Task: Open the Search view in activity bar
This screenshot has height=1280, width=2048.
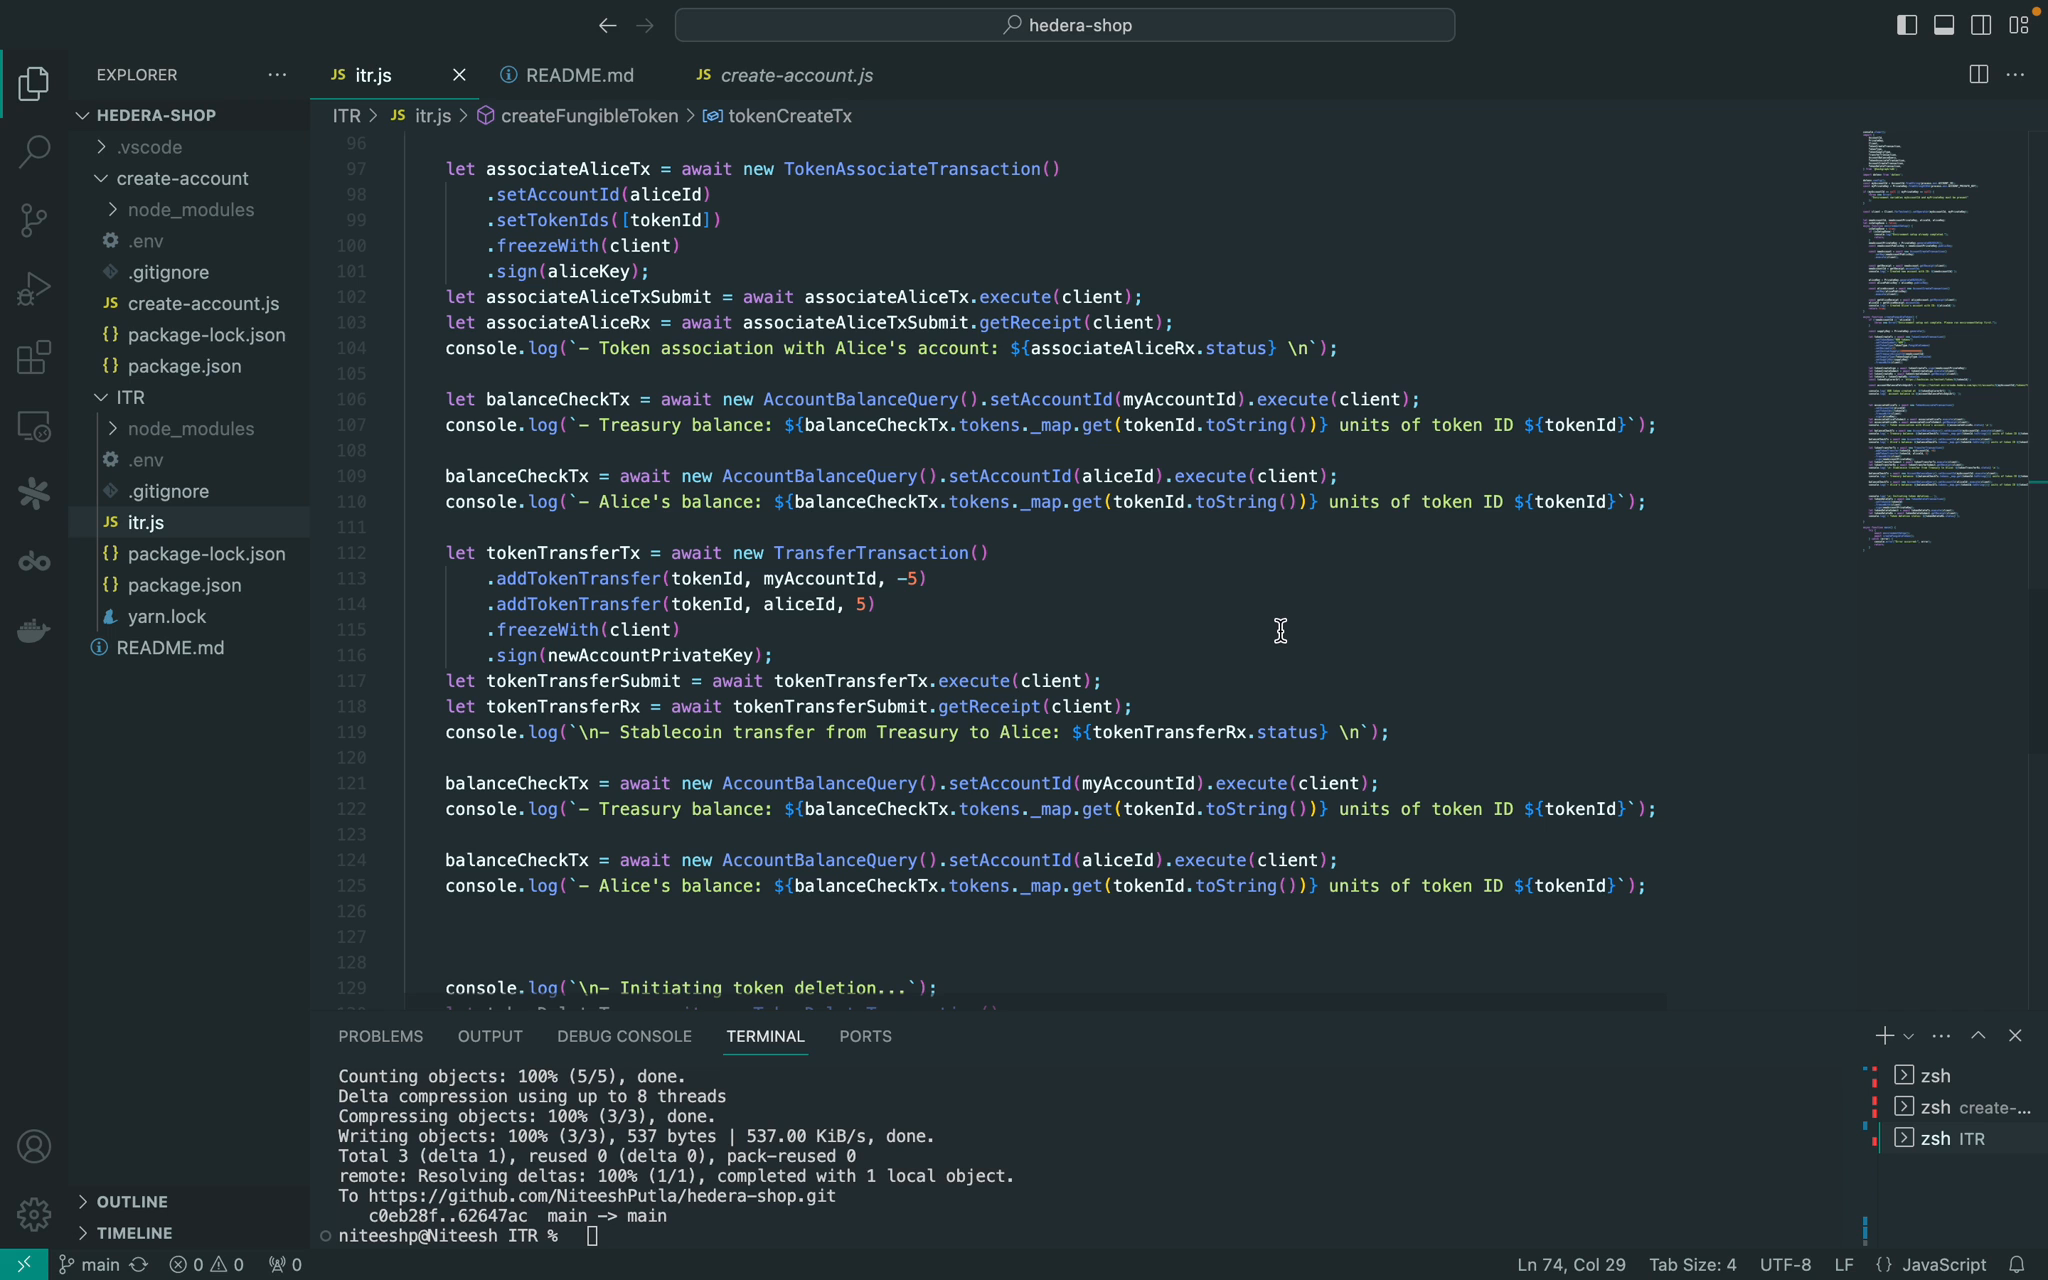Action: (34, 152)
